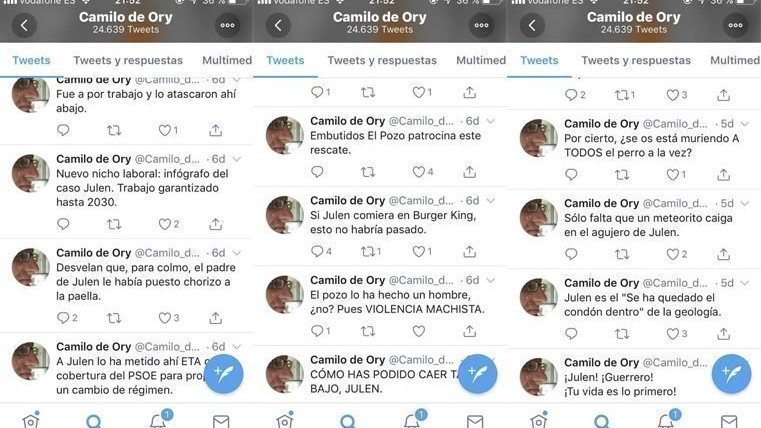
Task: Open avatar of 'Julen! ¡Guerrero!' tweet
Action: point(539,377)
